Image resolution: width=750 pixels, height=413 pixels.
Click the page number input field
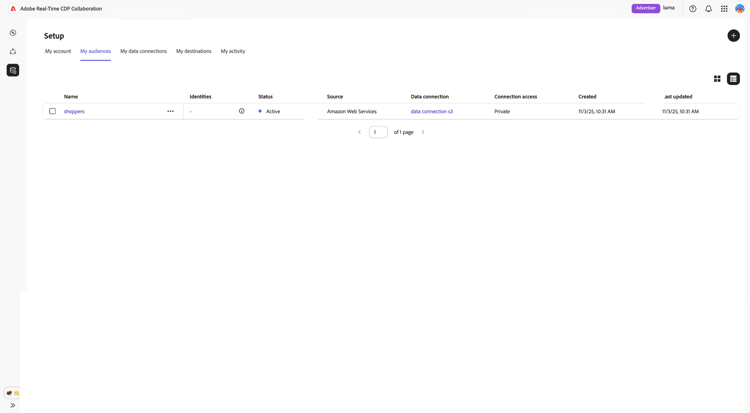(x=378, y=132)
